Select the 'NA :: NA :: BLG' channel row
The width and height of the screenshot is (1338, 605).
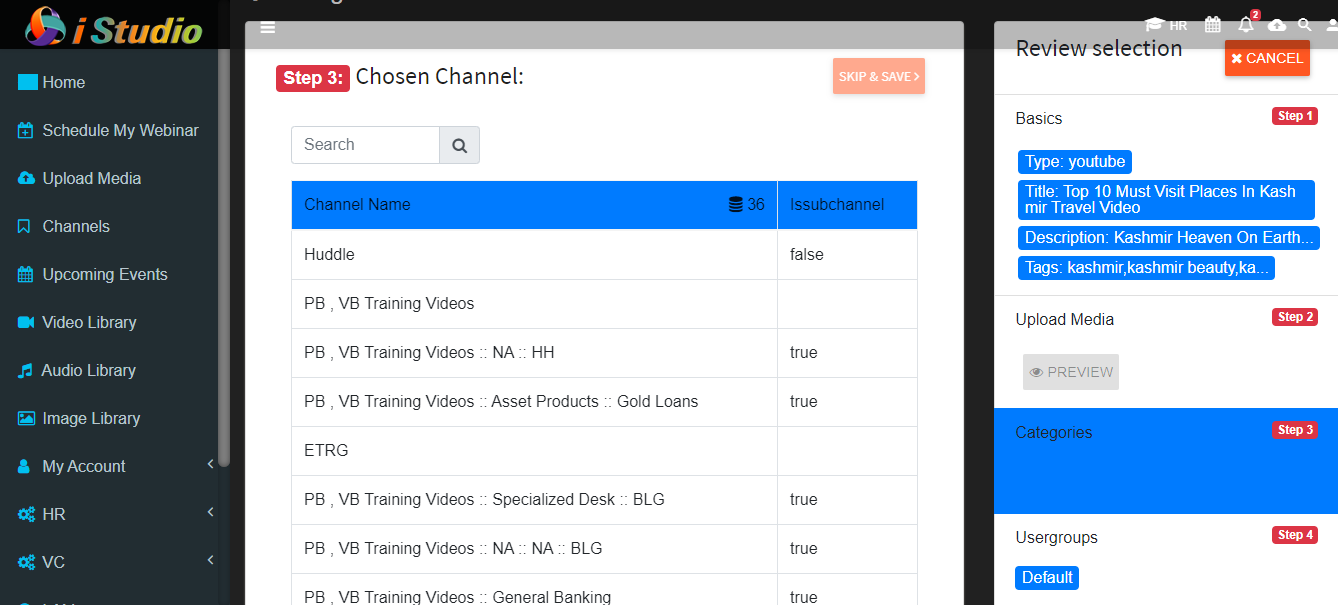click(604, 548)
